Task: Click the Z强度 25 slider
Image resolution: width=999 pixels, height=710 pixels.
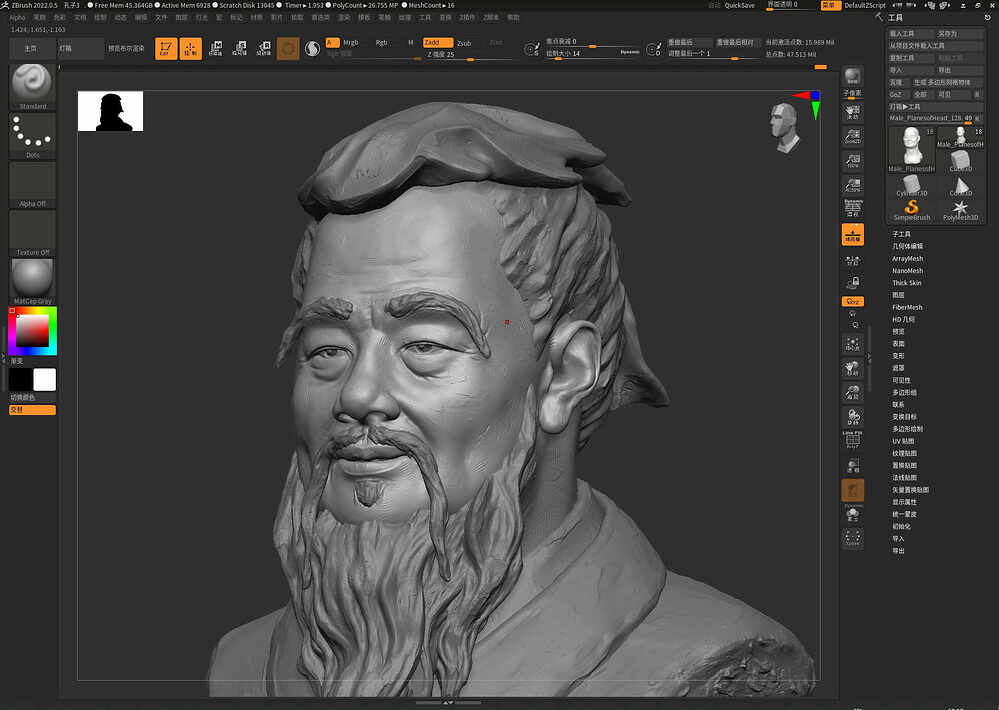Action: pyautogui.click(x=469, y=55)
